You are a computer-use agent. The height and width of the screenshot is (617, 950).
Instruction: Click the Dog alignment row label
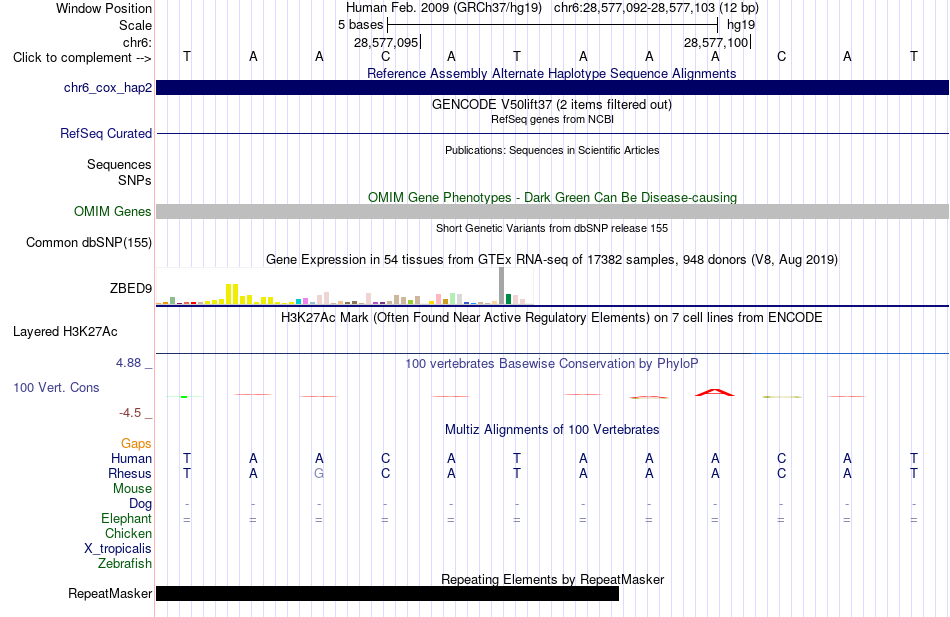point(141,504)
